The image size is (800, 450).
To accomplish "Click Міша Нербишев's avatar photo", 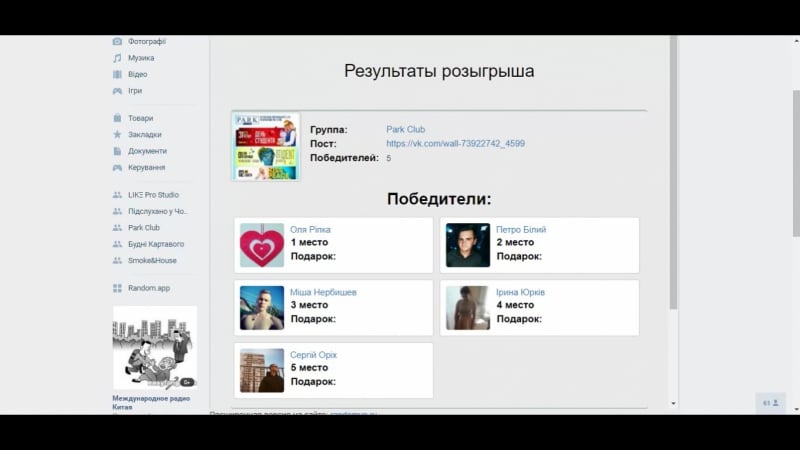I will tap(262, 308).
